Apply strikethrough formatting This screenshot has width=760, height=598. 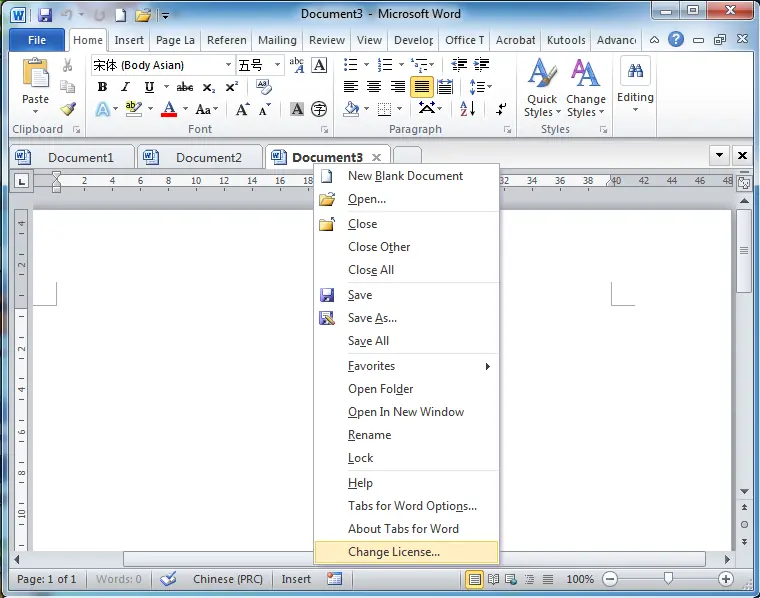click(x=185, y=87)
